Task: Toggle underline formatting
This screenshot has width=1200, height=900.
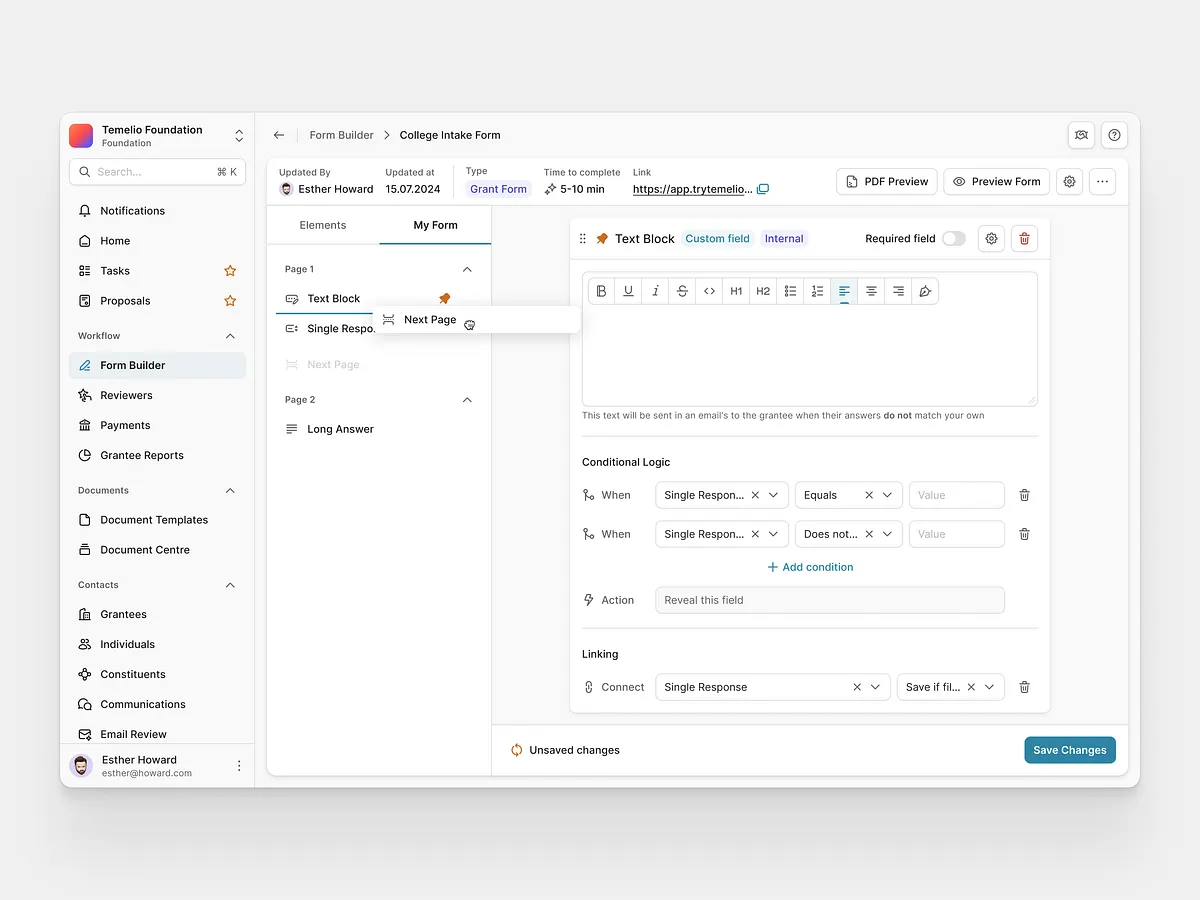Action: pos(628,291)
